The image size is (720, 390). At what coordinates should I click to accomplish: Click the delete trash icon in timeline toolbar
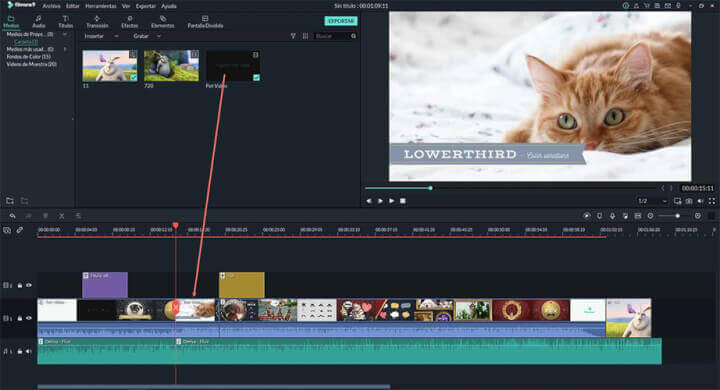coord(45,215)
